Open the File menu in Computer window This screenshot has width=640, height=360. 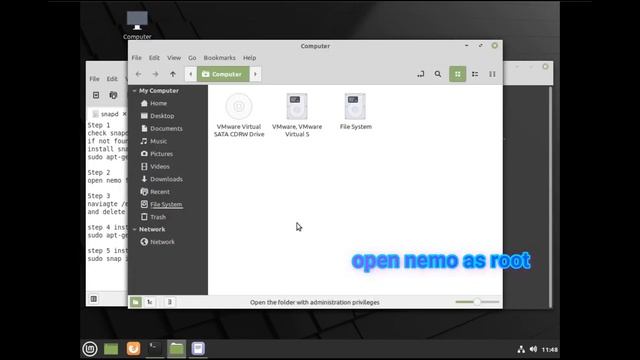(136, 58)
